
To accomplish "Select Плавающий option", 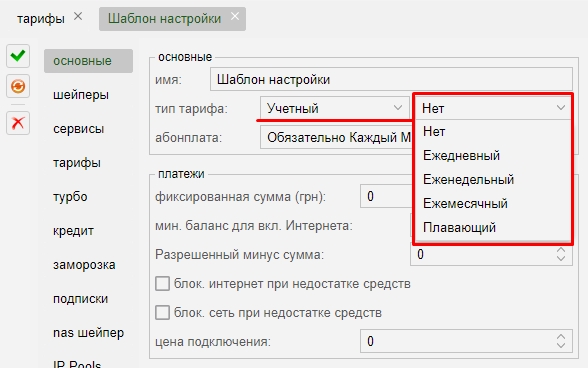I will click(493, 227).
